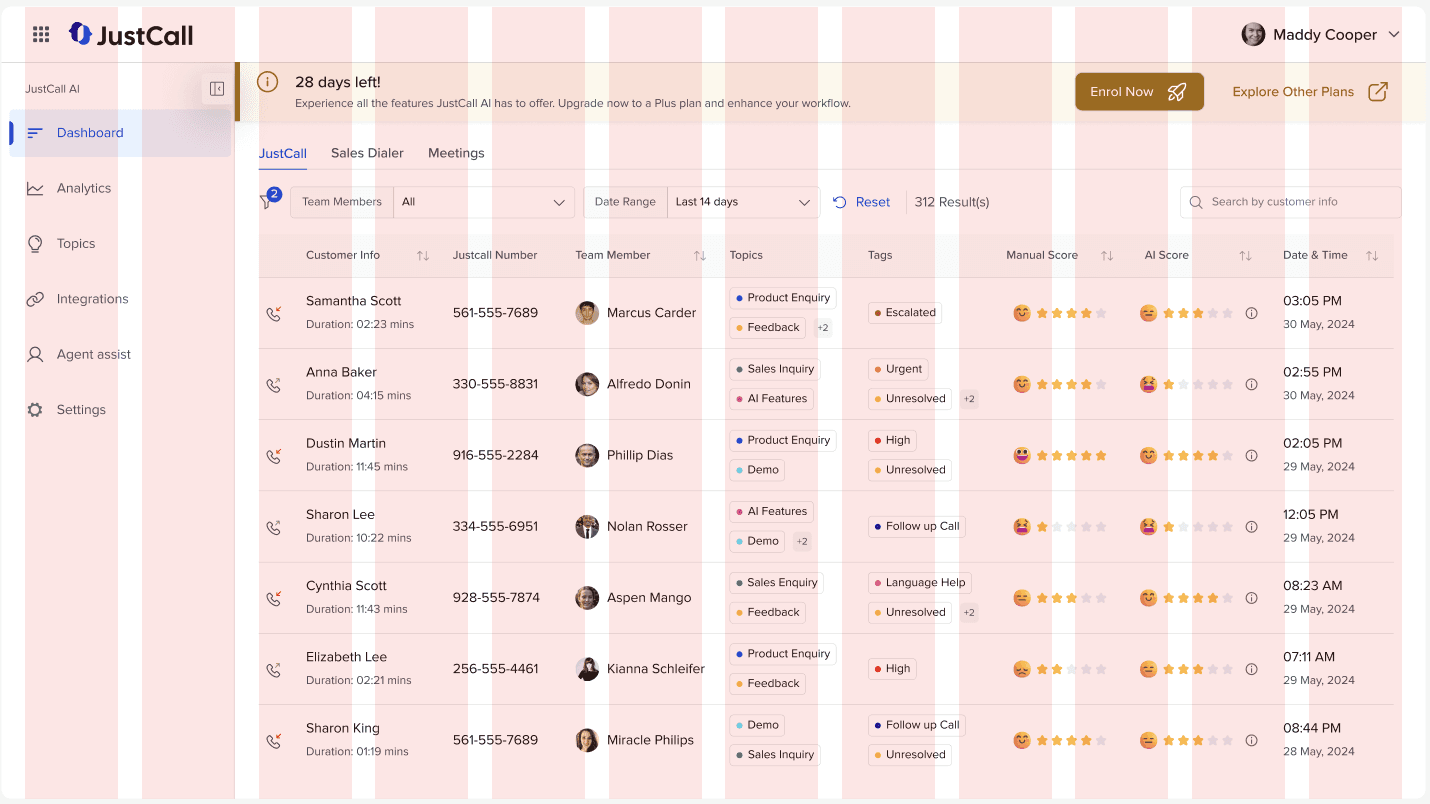Image resolution: width=1430 pixels, height=804 pixels.
Task: Click the call icon beside Cynthia Scott
Action: click(274, 598)
